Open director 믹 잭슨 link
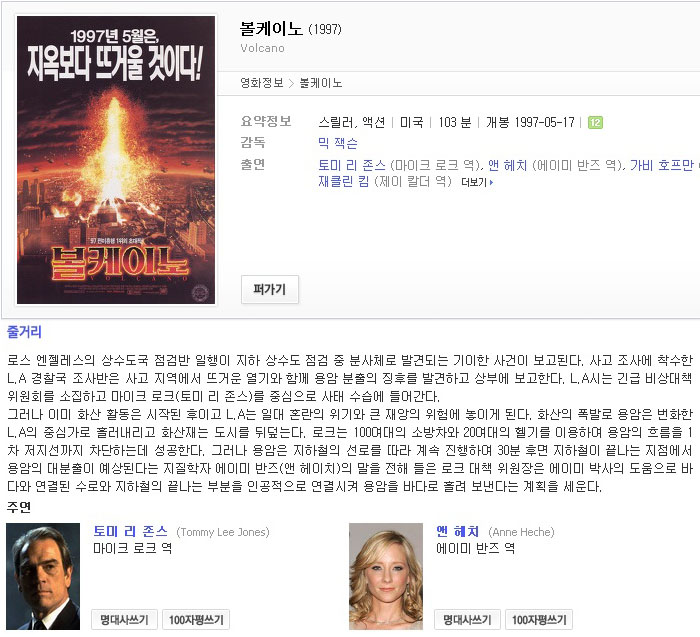 click(x=338, y=143)
